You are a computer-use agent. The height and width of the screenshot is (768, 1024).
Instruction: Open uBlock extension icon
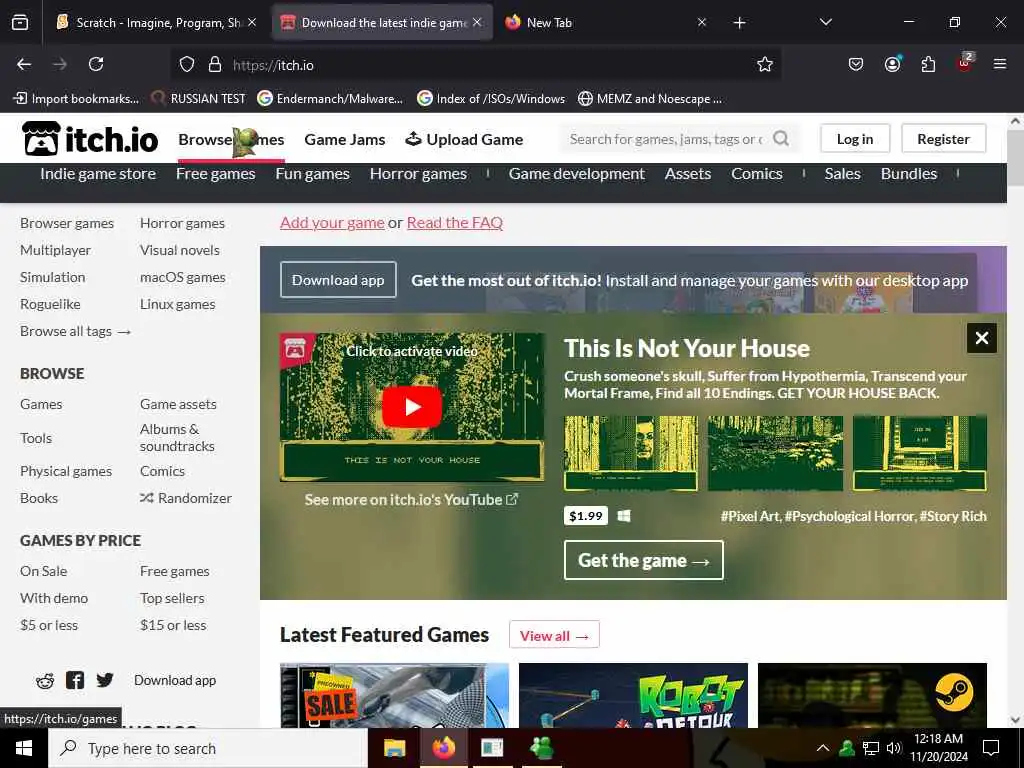pyautogui.click(x=965, y=63)
